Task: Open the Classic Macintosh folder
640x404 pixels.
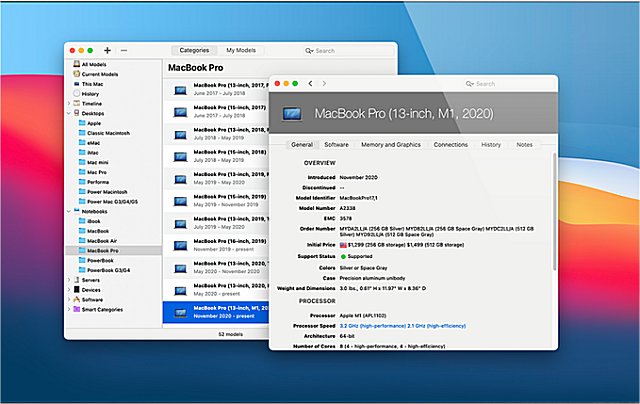Action: (104, 133)
